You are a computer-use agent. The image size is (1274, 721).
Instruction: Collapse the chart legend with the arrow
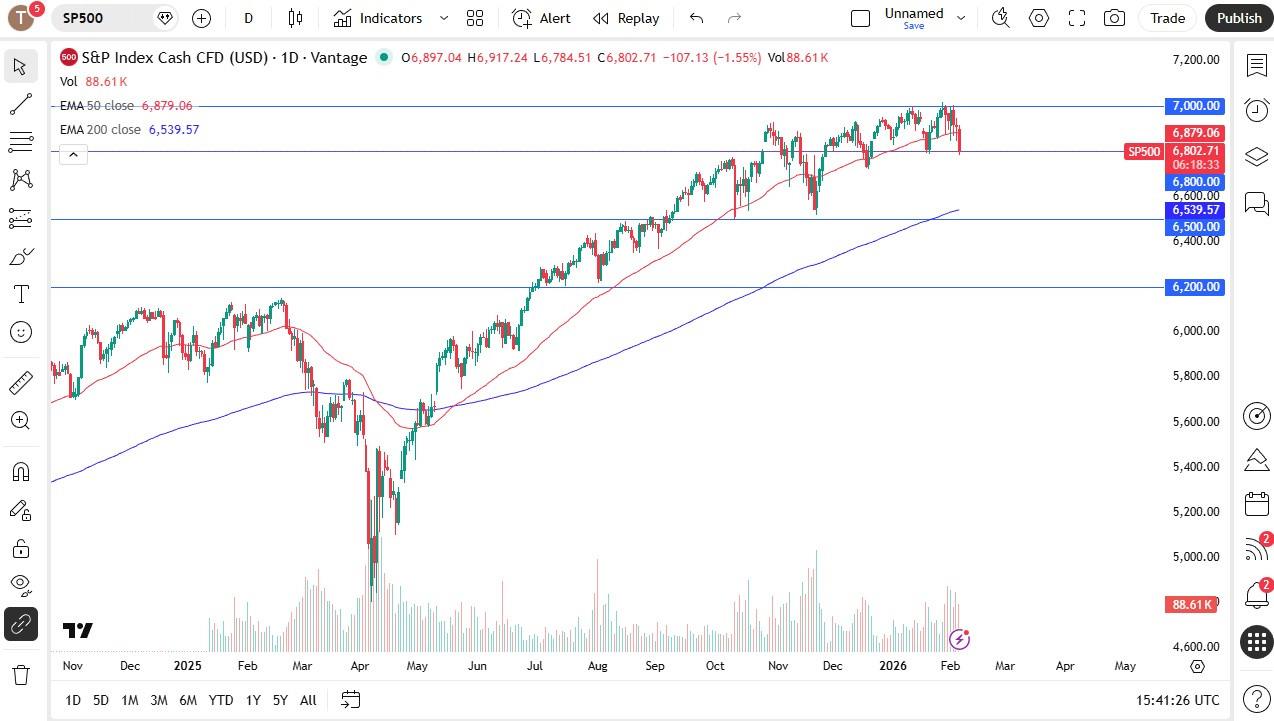pos(73,154)
